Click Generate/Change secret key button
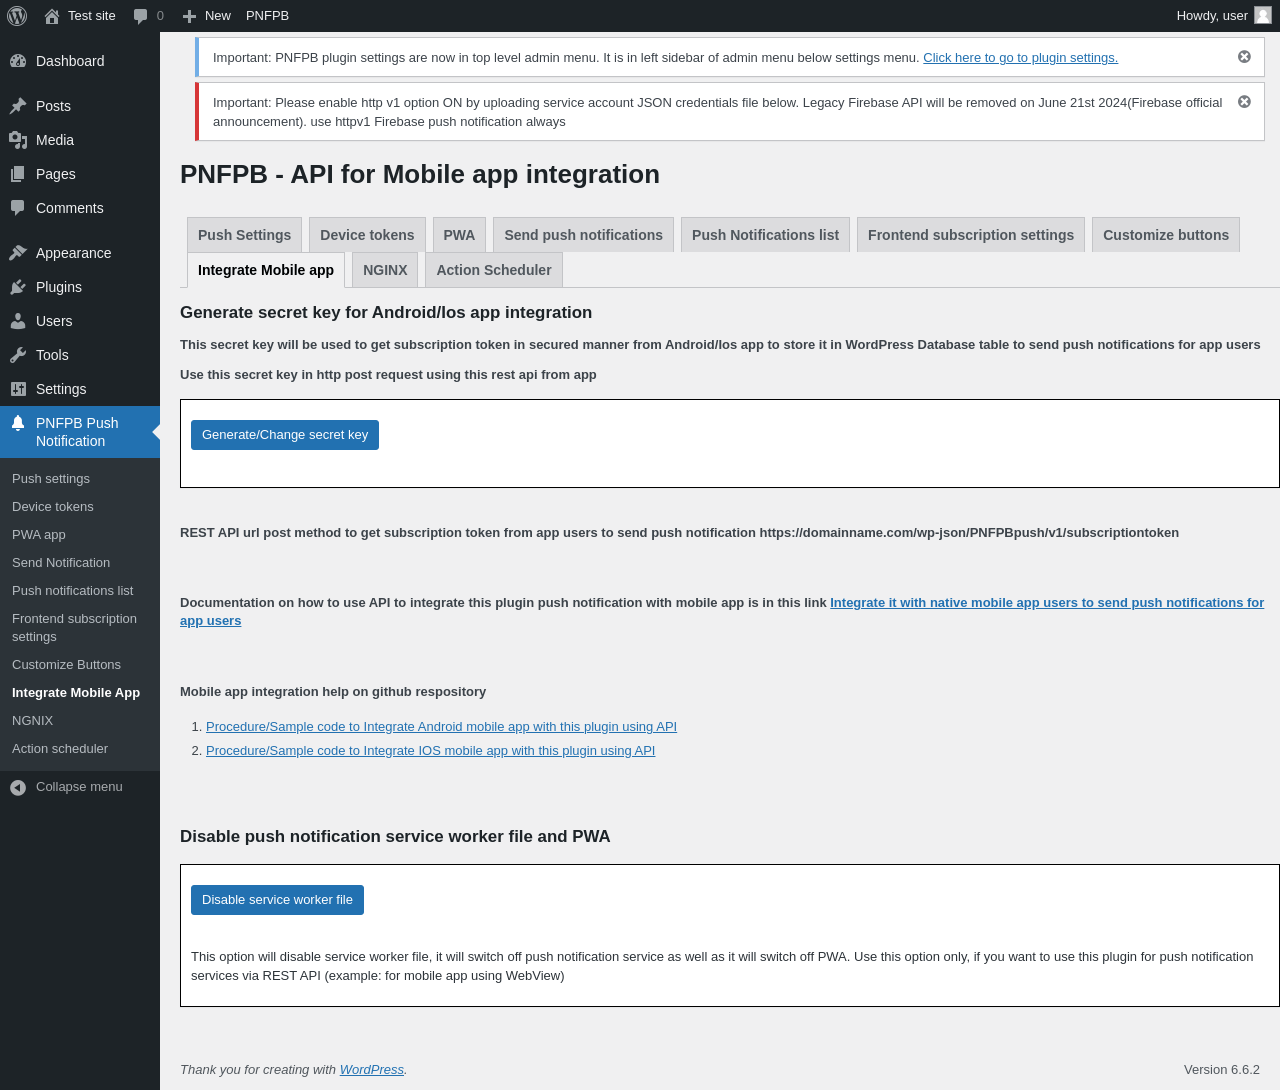 point(285,435)
